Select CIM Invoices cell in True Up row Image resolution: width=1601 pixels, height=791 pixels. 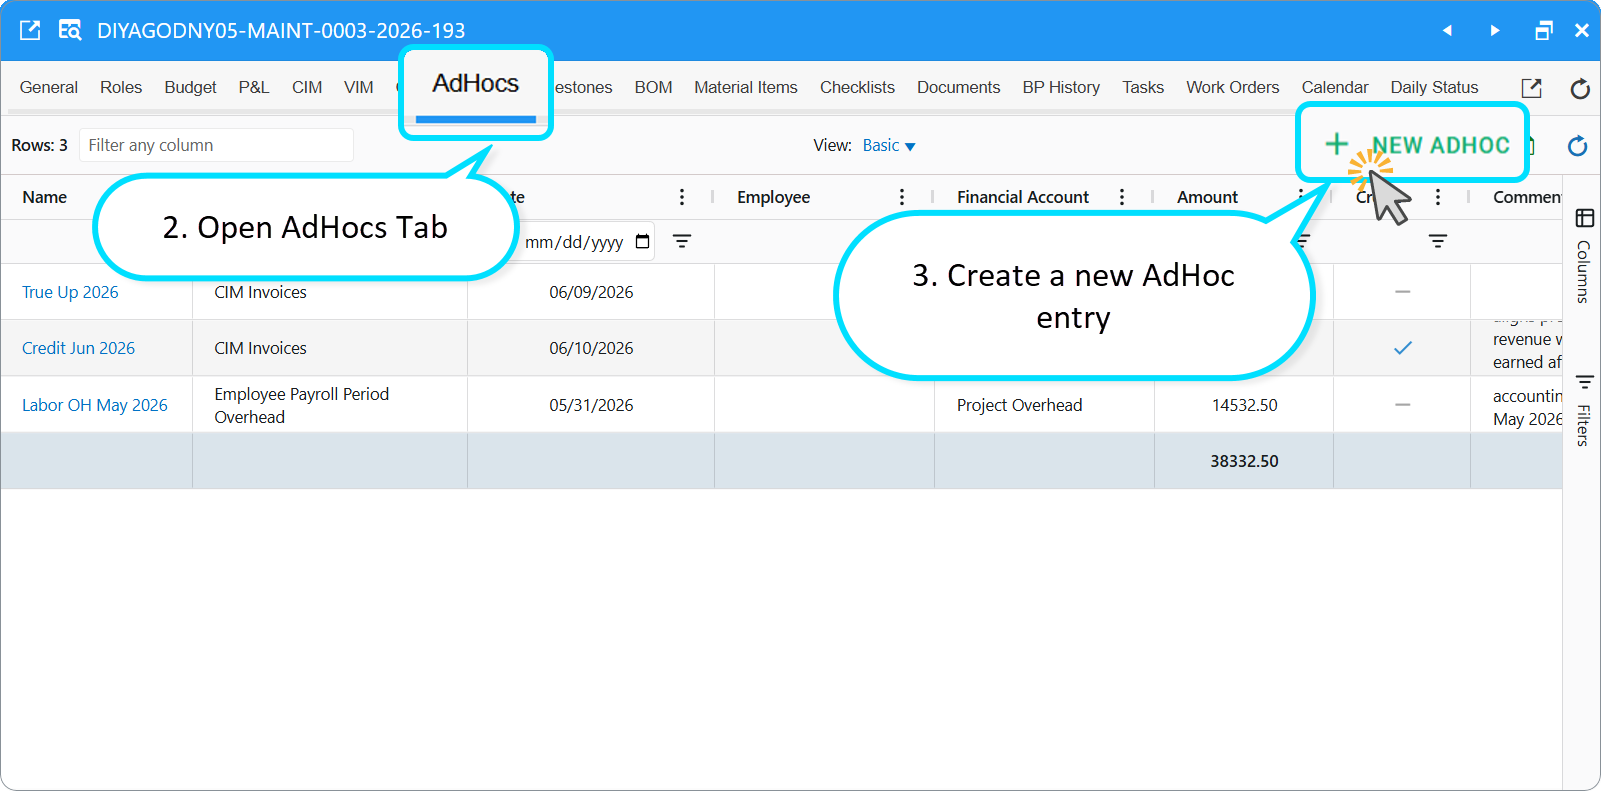point(330,292)
